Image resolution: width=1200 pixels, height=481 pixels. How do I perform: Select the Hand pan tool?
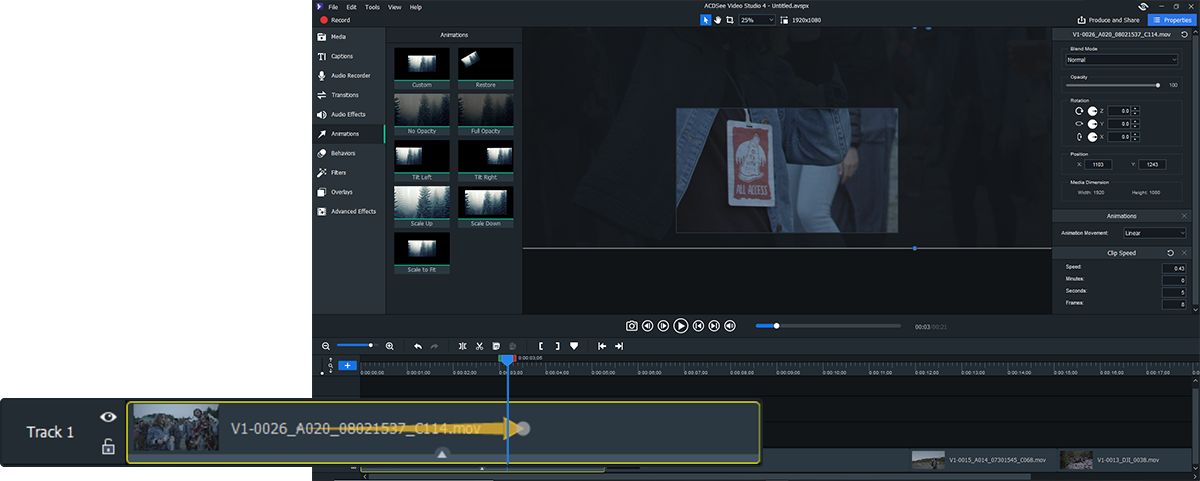coord(718,20)
